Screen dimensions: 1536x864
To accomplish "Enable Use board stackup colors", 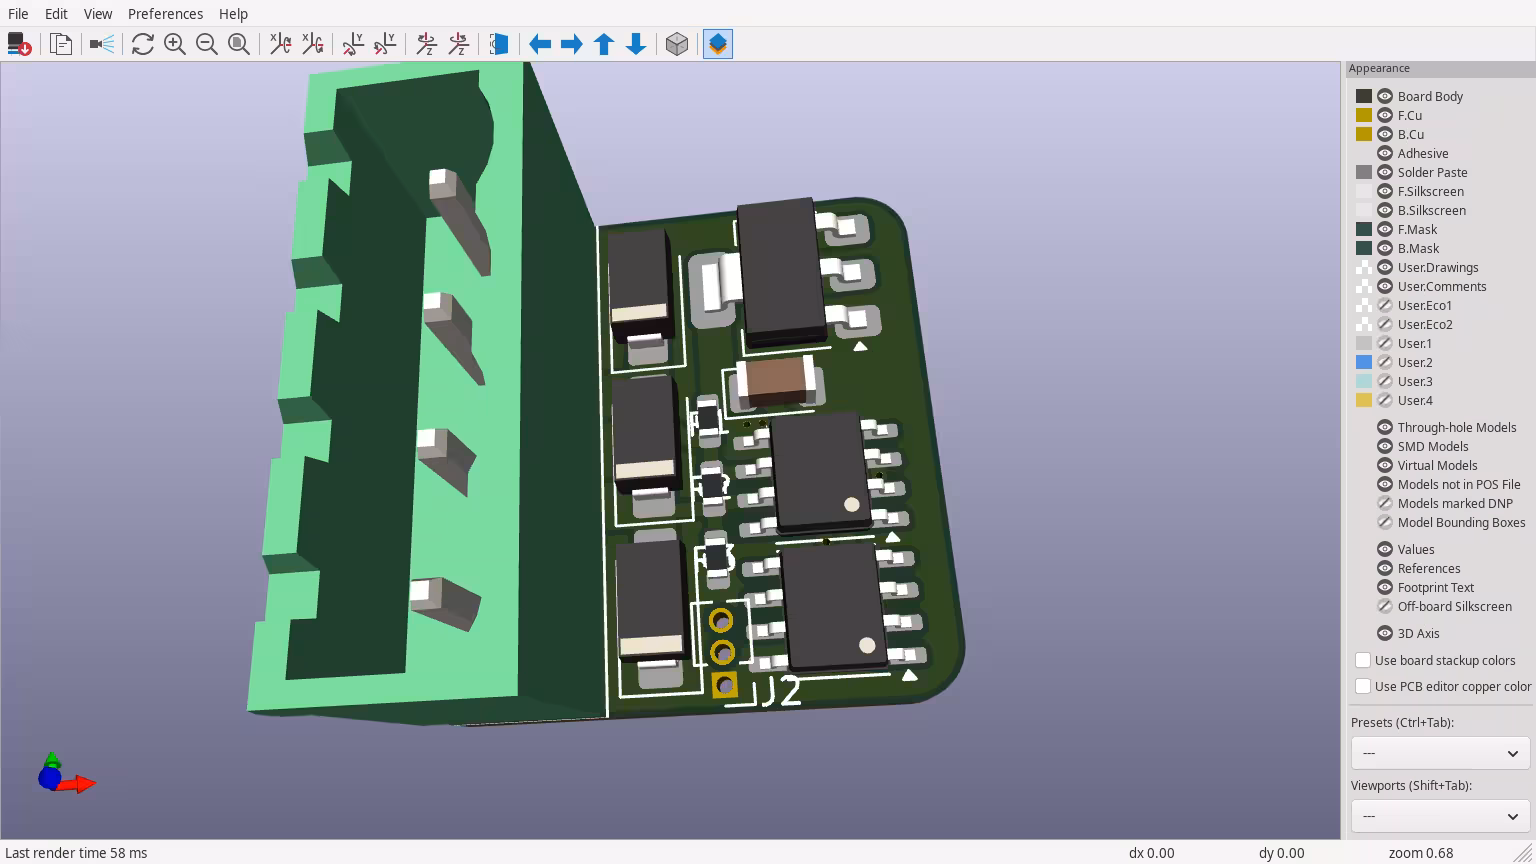I will tap(1363, 660).
